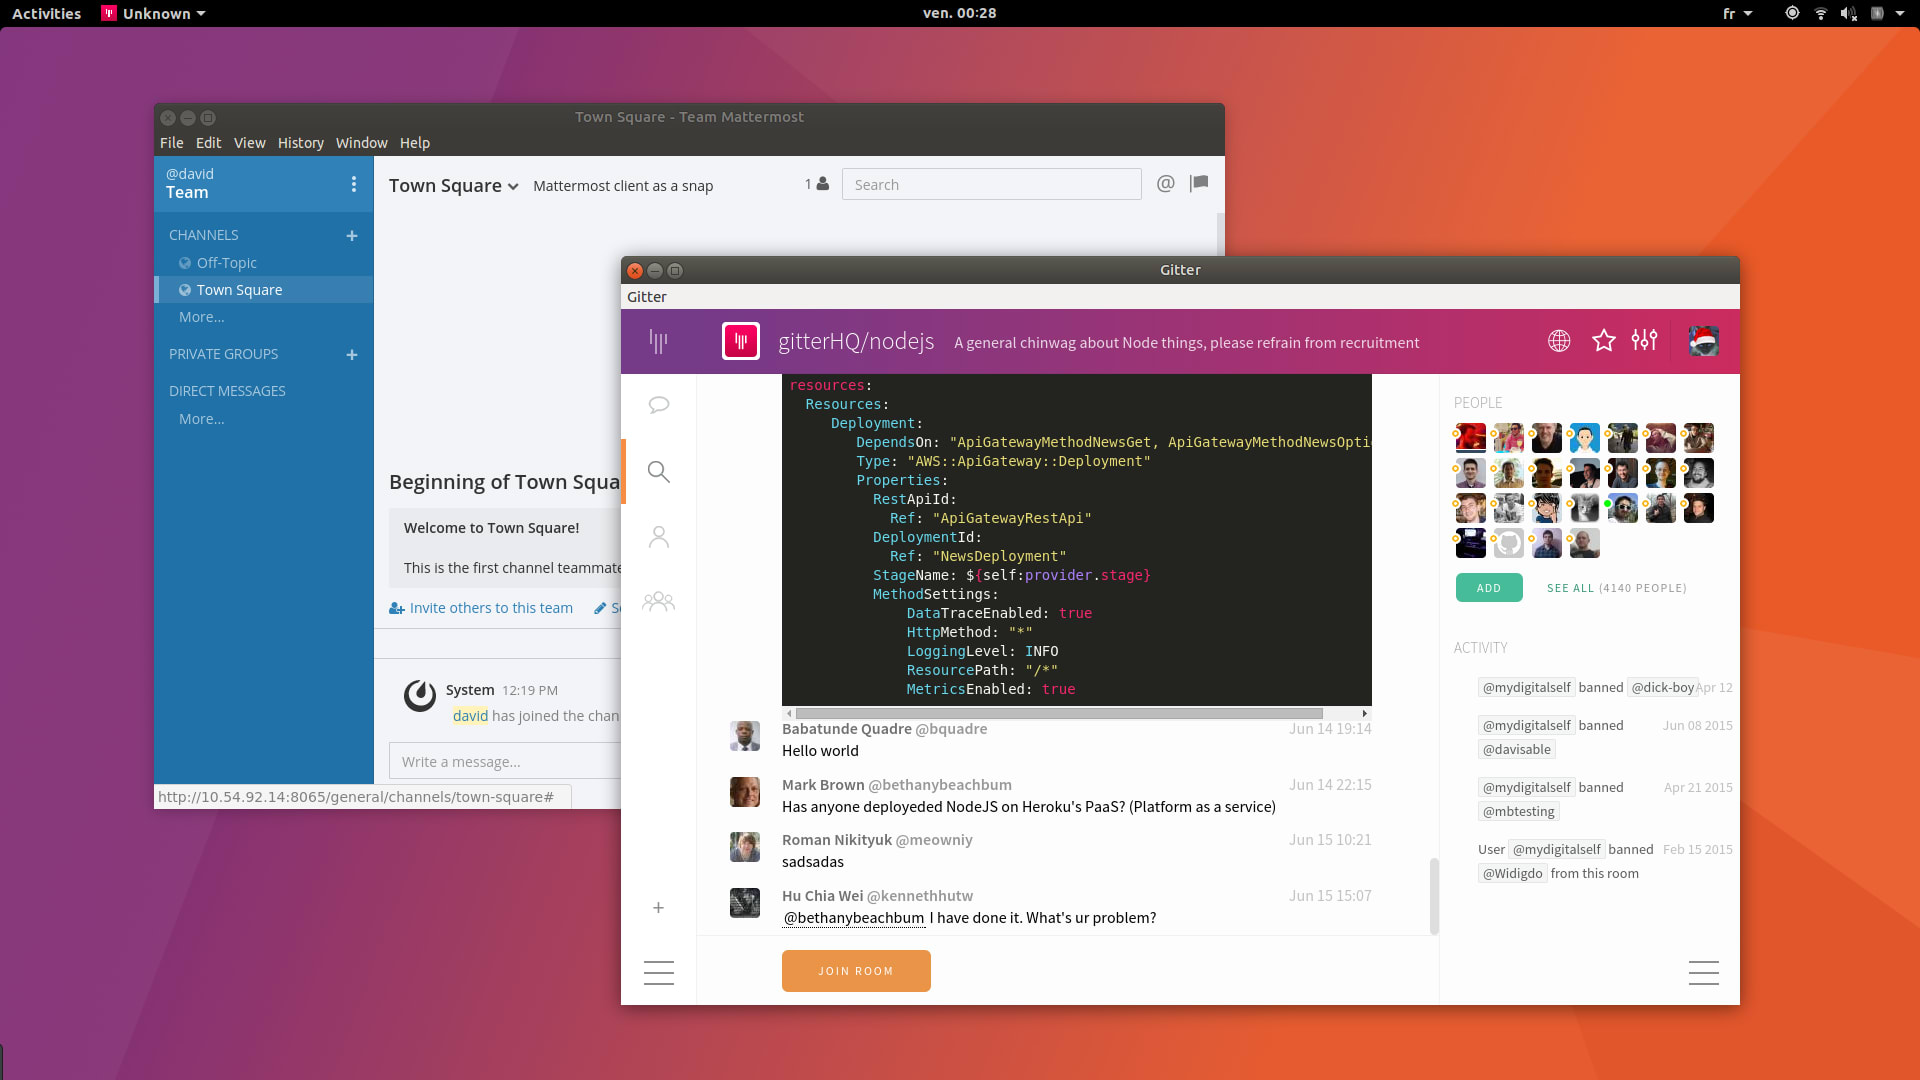Open the History menu
Viewport: 1920px width, 1080px height.
click(300, 143)
